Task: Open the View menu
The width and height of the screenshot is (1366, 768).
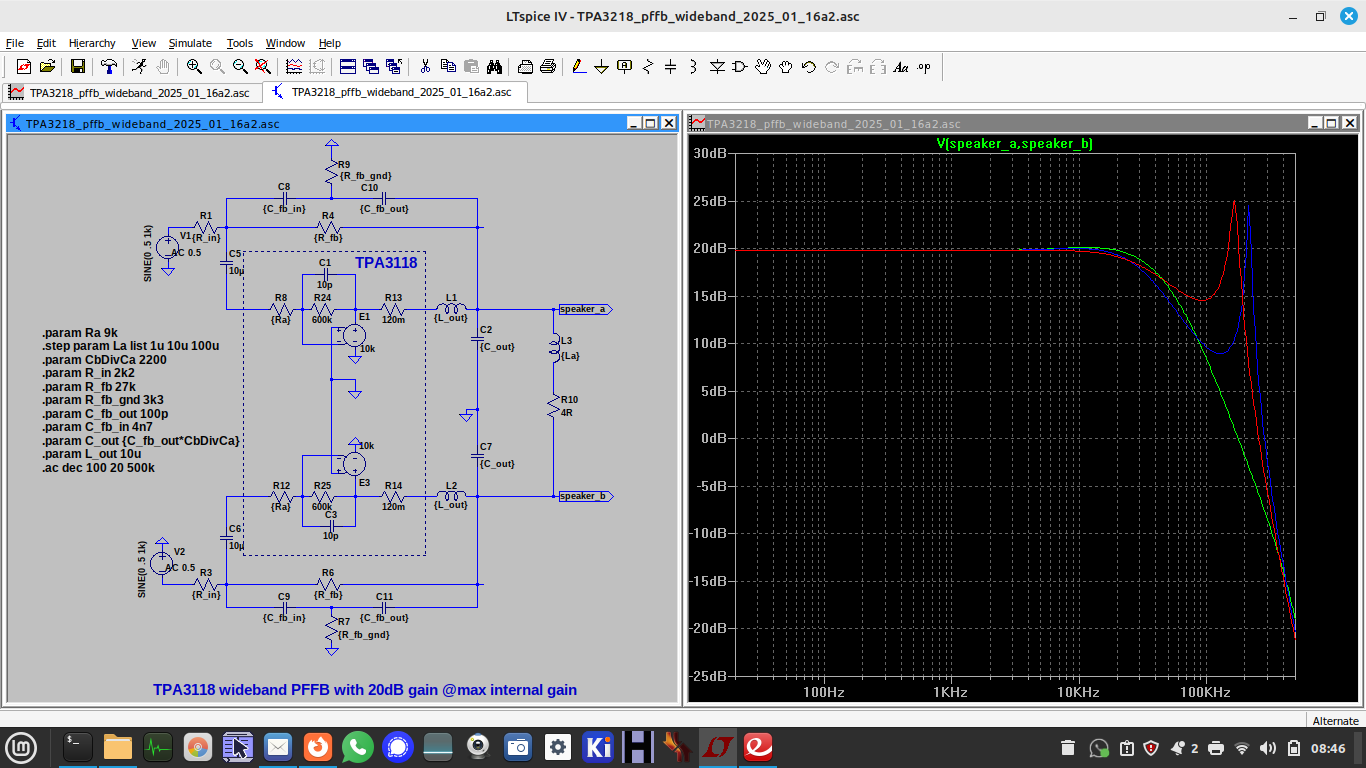Action: (144, 43)
